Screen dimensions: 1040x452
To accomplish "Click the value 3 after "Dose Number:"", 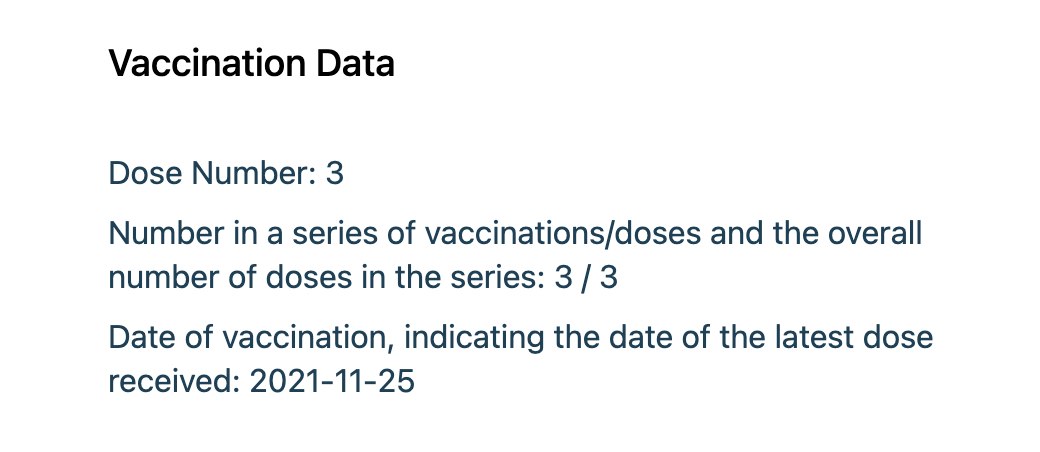I will tap(335, 173).
